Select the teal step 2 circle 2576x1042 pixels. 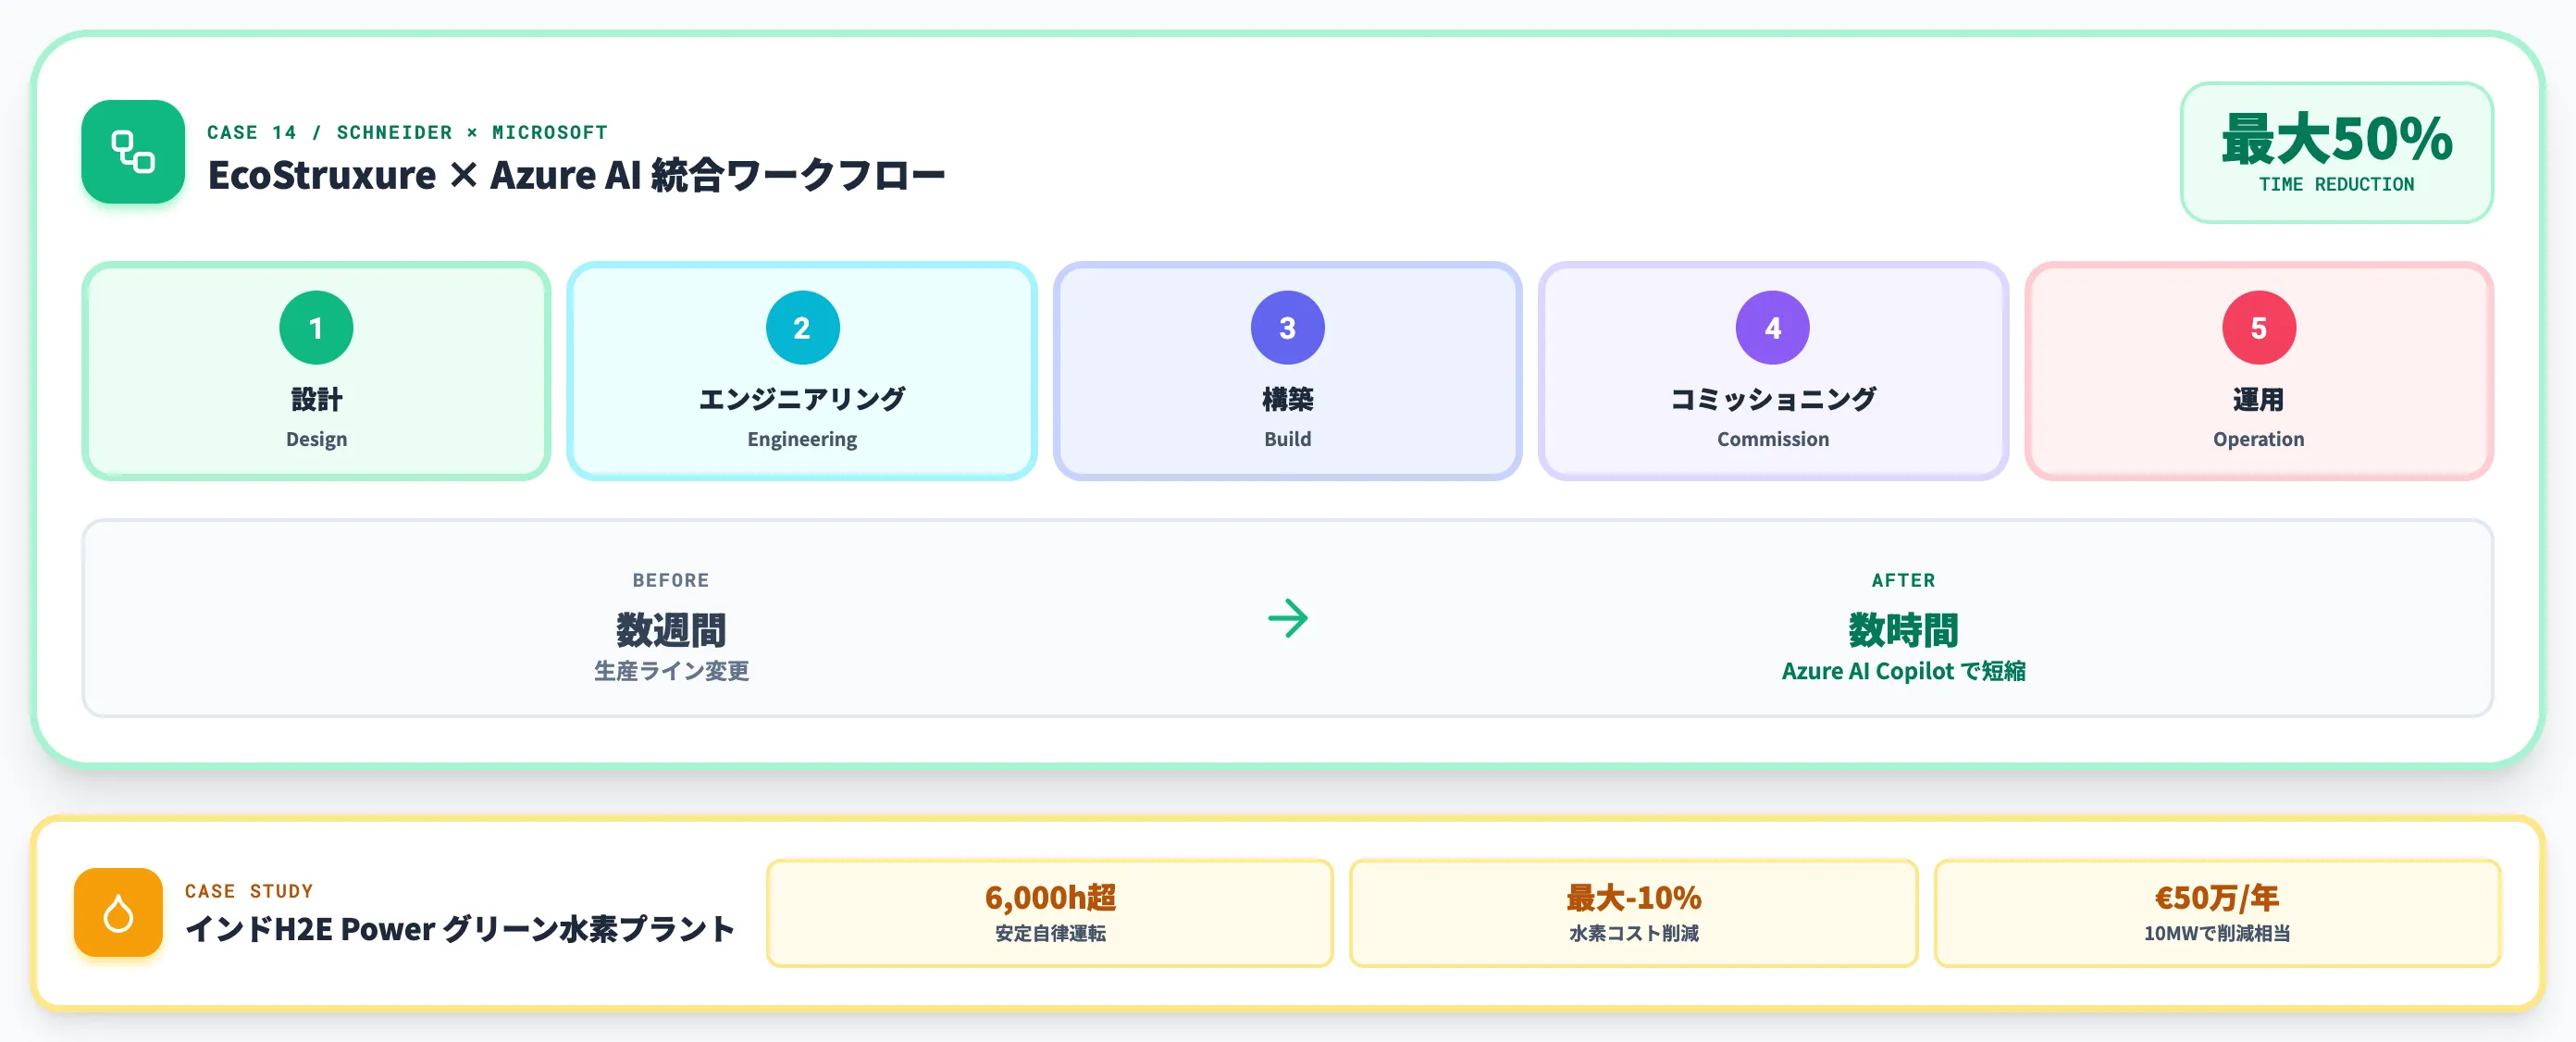coord(802,328)
